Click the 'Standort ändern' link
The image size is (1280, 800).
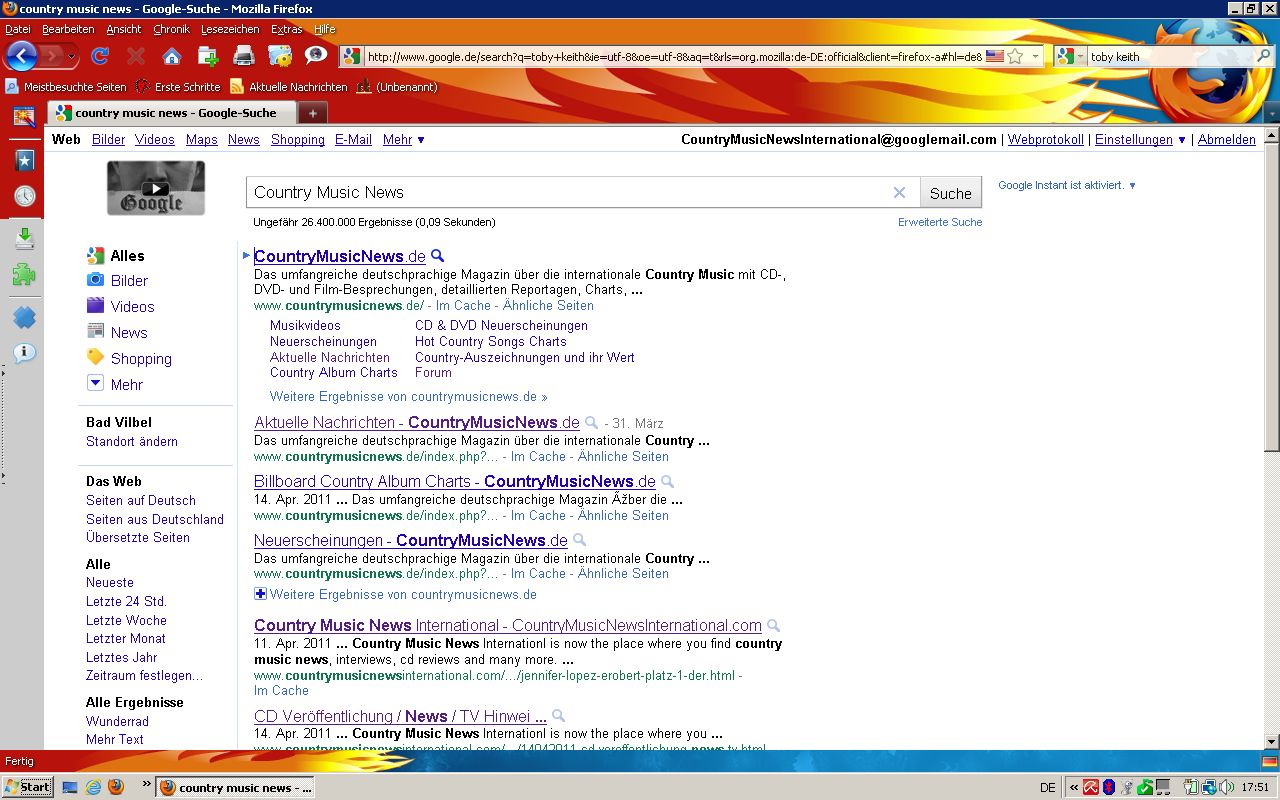tap(132, 442)
